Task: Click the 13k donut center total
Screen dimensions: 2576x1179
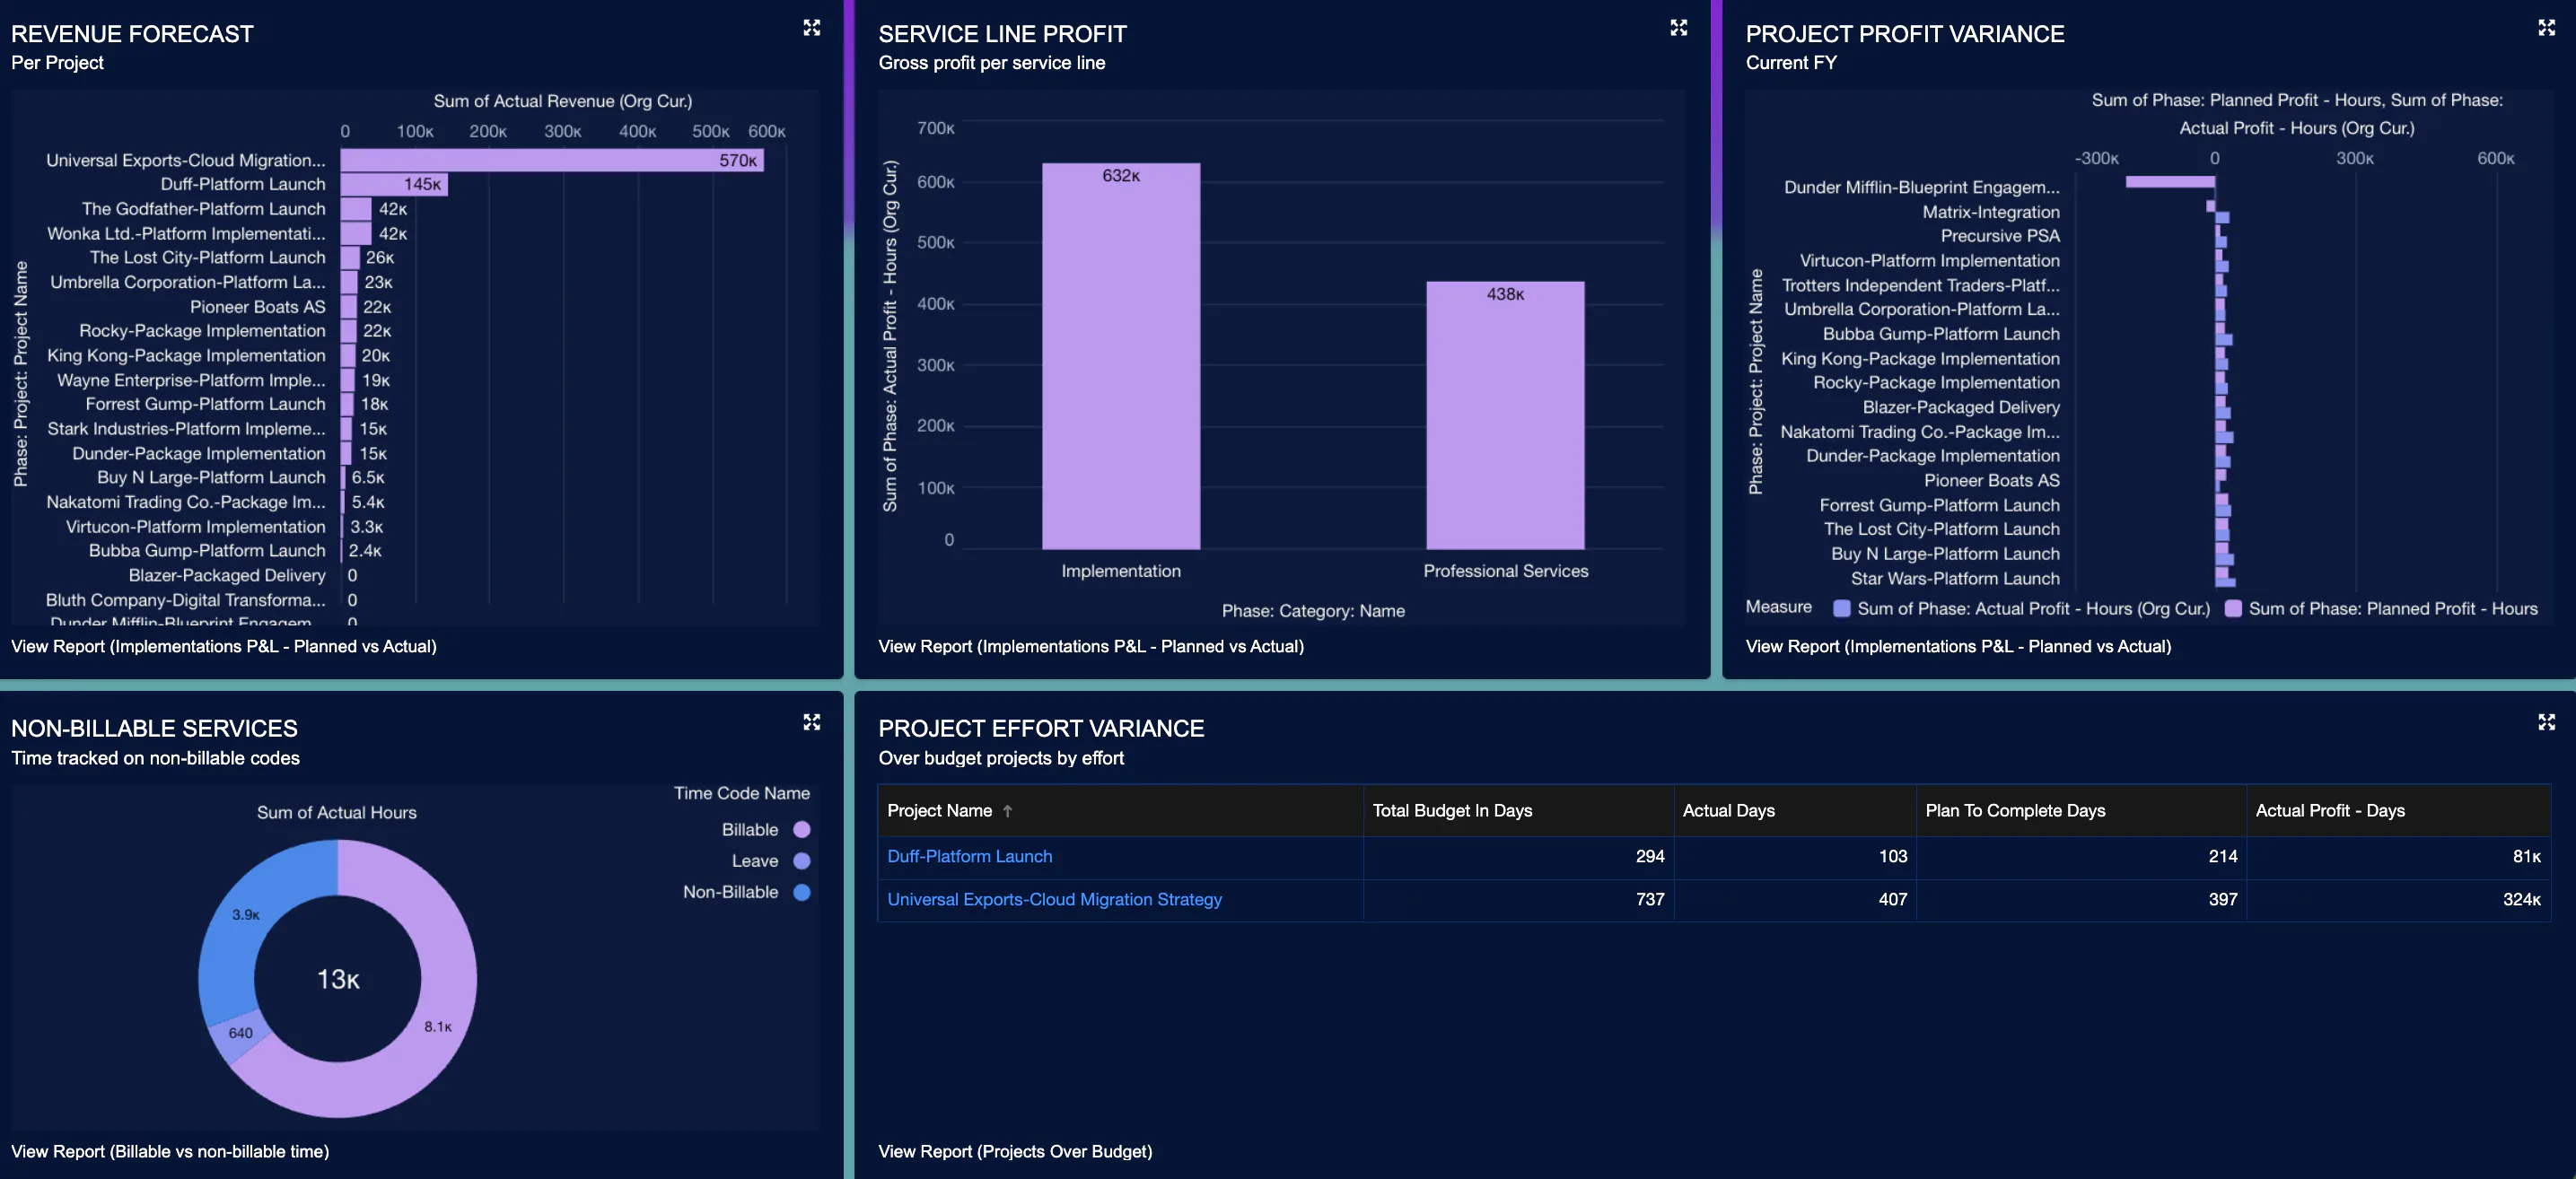Action: (x=338, y=979)
